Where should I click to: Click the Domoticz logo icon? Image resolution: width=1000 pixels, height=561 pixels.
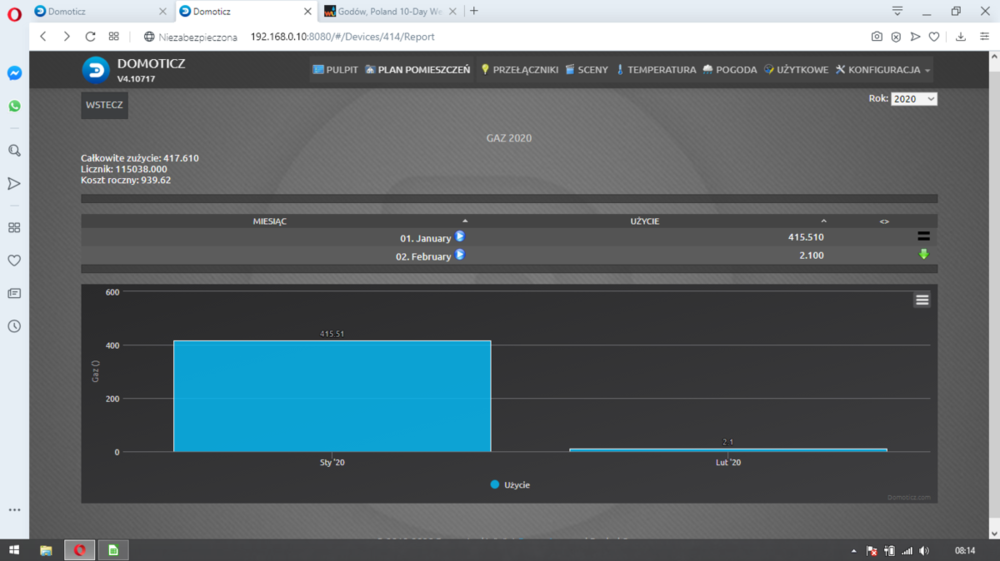[97, 70]
